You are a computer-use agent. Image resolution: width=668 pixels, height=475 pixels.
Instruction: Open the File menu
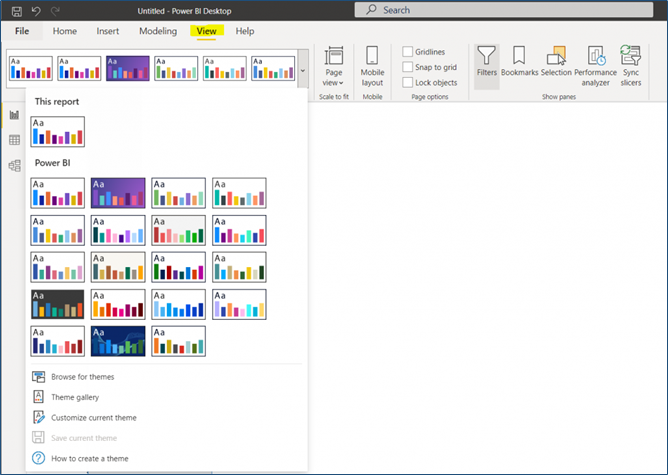coord(22,31)
